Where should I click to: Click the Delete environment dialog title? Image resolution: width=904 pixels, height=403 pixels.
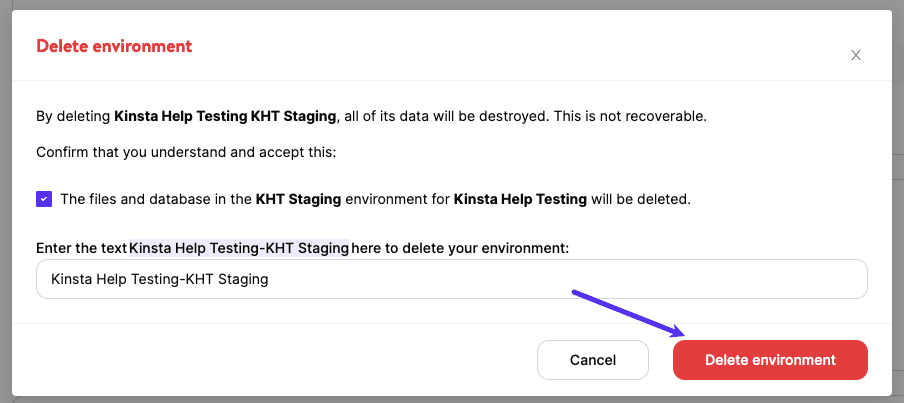point(114,46)
